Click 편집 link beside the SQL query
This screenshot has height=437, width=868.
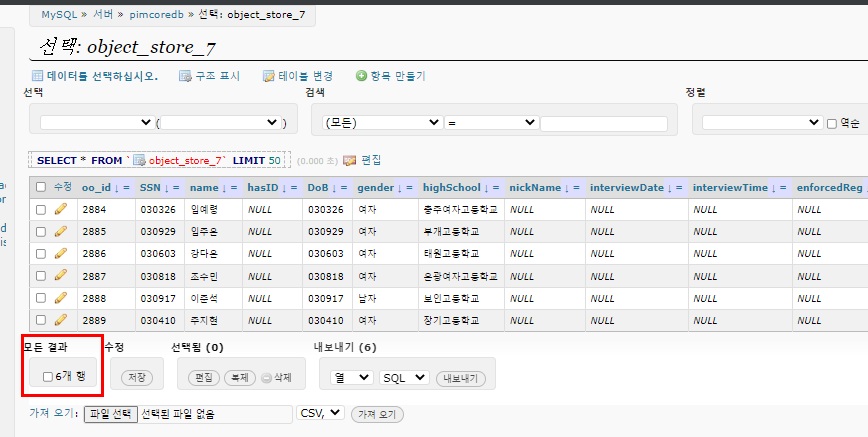point(371,160)
